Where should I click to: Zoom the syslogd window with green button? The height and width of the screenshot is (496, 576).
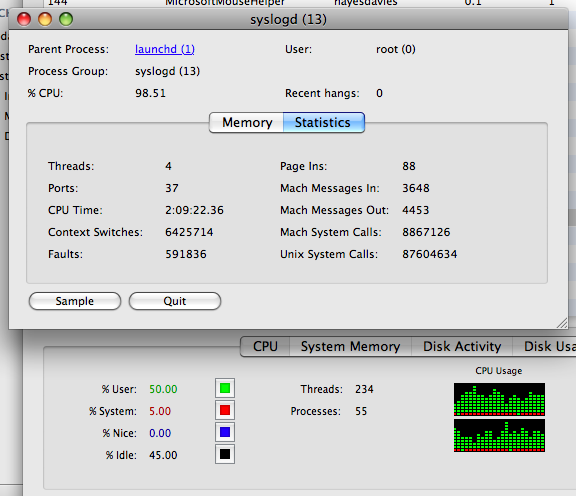[x=66, y=19]
